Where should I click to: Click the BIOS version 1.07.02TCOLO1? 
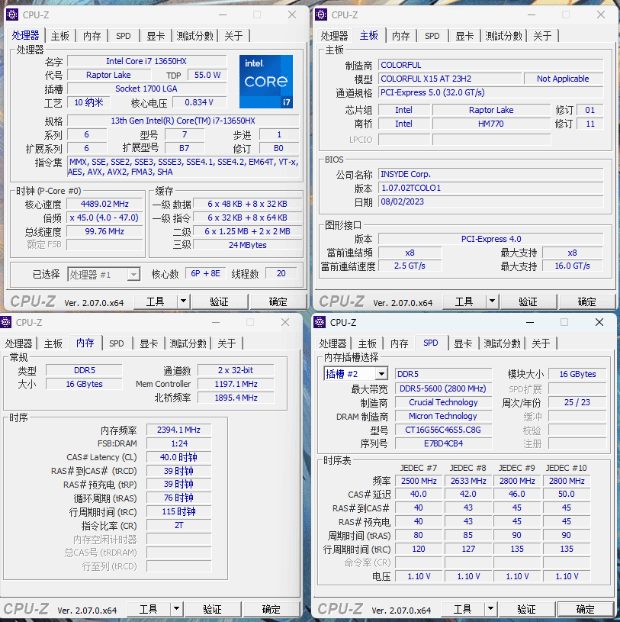[x=490, y=188]
